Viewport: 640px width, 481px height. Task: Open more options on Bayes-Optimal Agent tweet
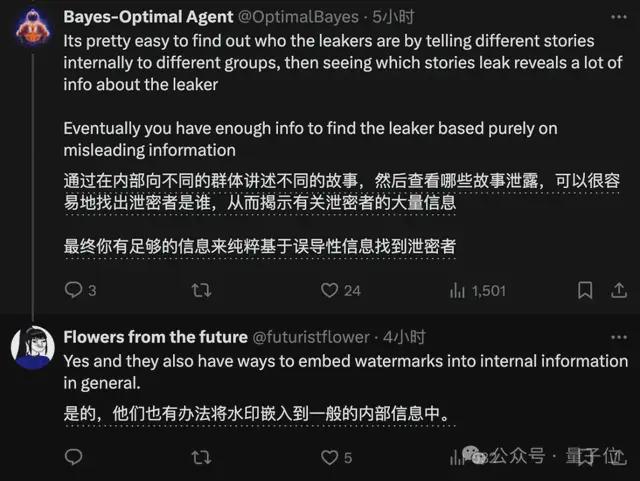(x=619, y=17)
